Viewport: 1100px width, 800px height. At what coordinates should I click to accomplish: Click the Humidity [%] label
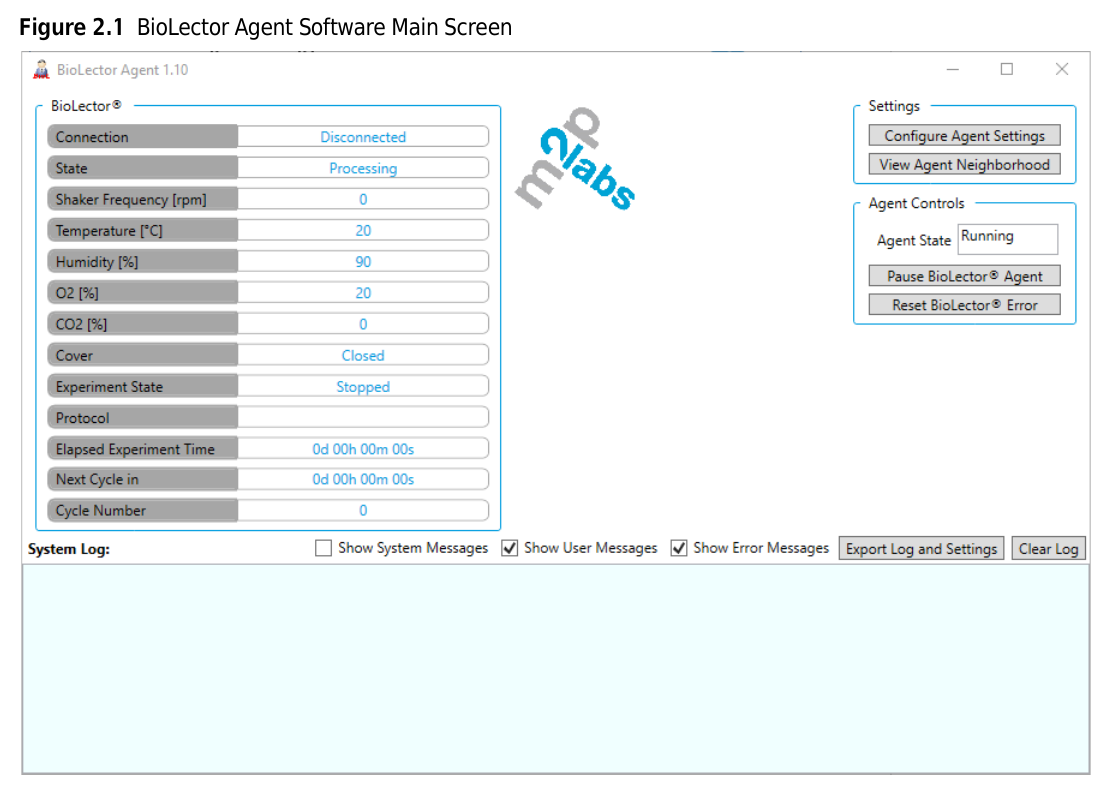tap(142, 262)
